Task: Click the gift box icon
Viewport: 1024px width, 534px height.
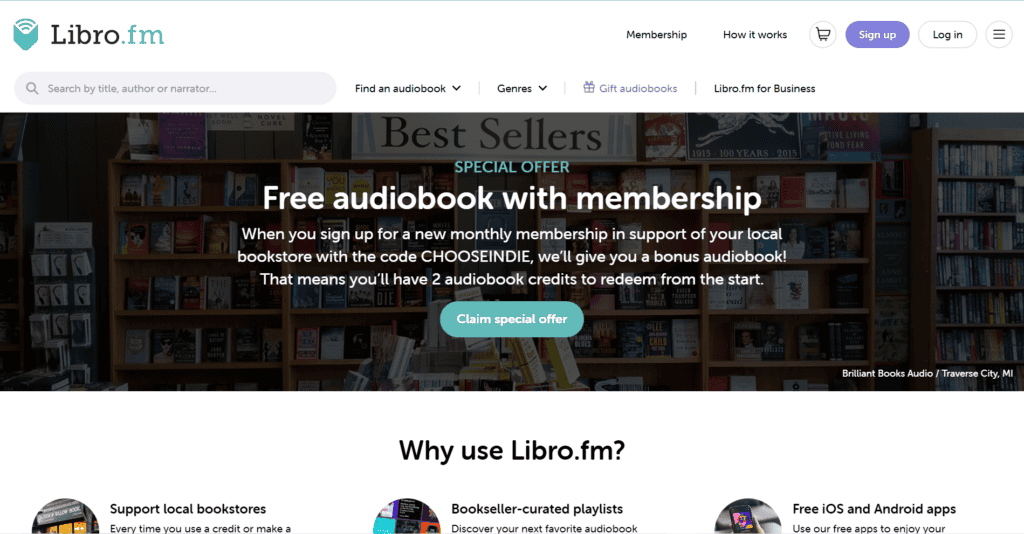Action: (x=588, y=87)
